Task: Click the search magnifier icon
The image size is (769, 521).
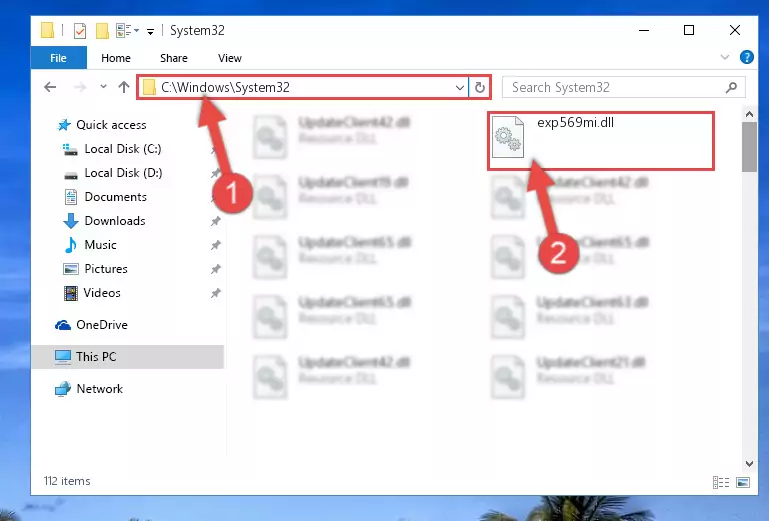Action: 731,87
